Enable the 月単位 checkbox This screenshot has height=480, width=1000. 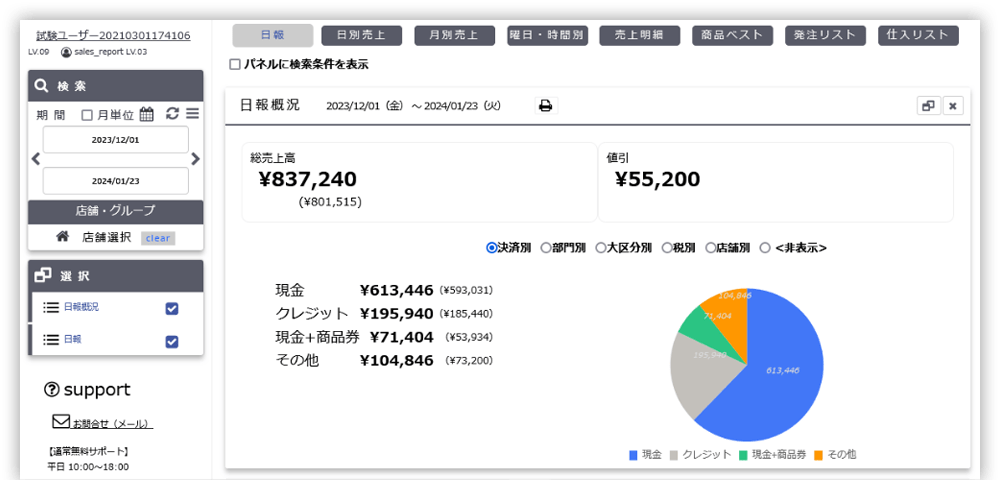tap(87, 115)
